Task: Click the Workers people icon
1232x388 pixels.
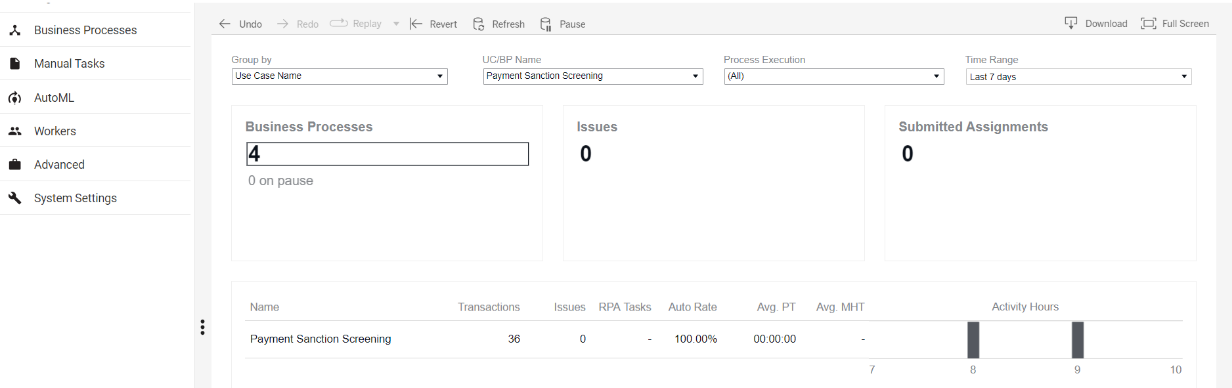Action: coord(15,131)
